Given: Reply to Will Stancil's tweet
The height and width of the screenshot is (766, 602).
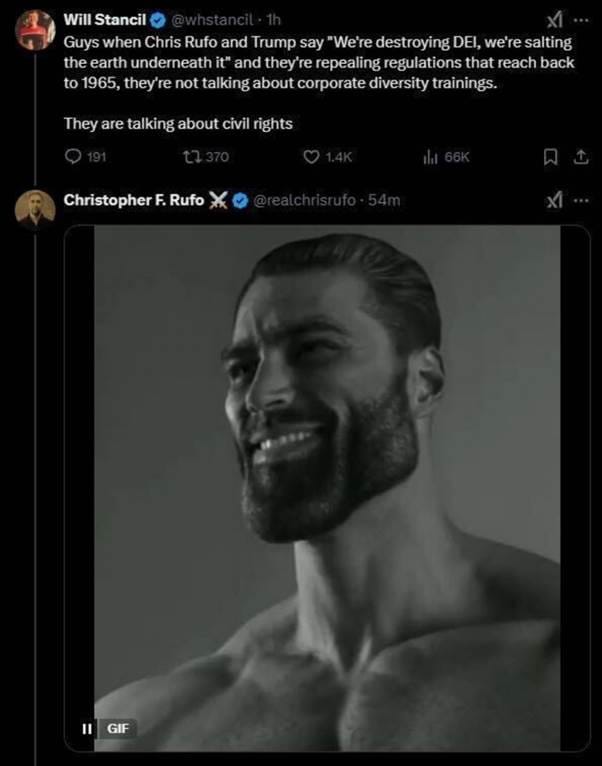Looking at the screenshot, I should tap(73, 156).
